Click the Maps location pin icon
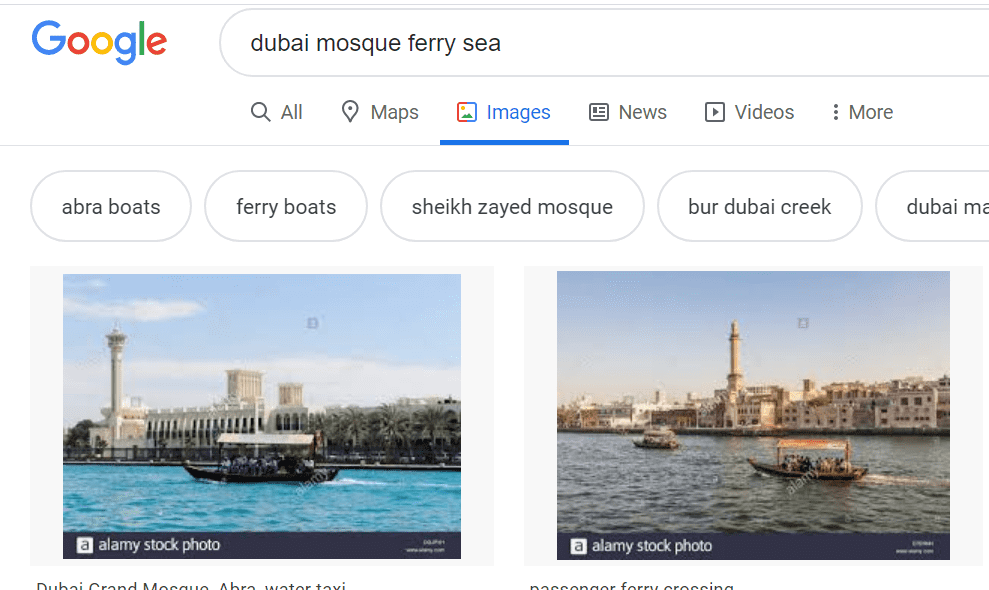Image resolution: width=989 pixels, height=590 pixels. coord(350,112)
